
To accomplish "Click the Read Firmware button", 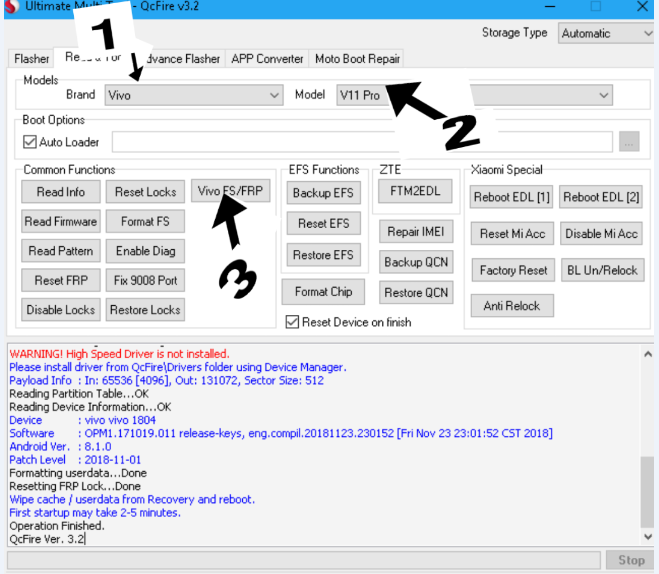I will click(x=61, y=221).
